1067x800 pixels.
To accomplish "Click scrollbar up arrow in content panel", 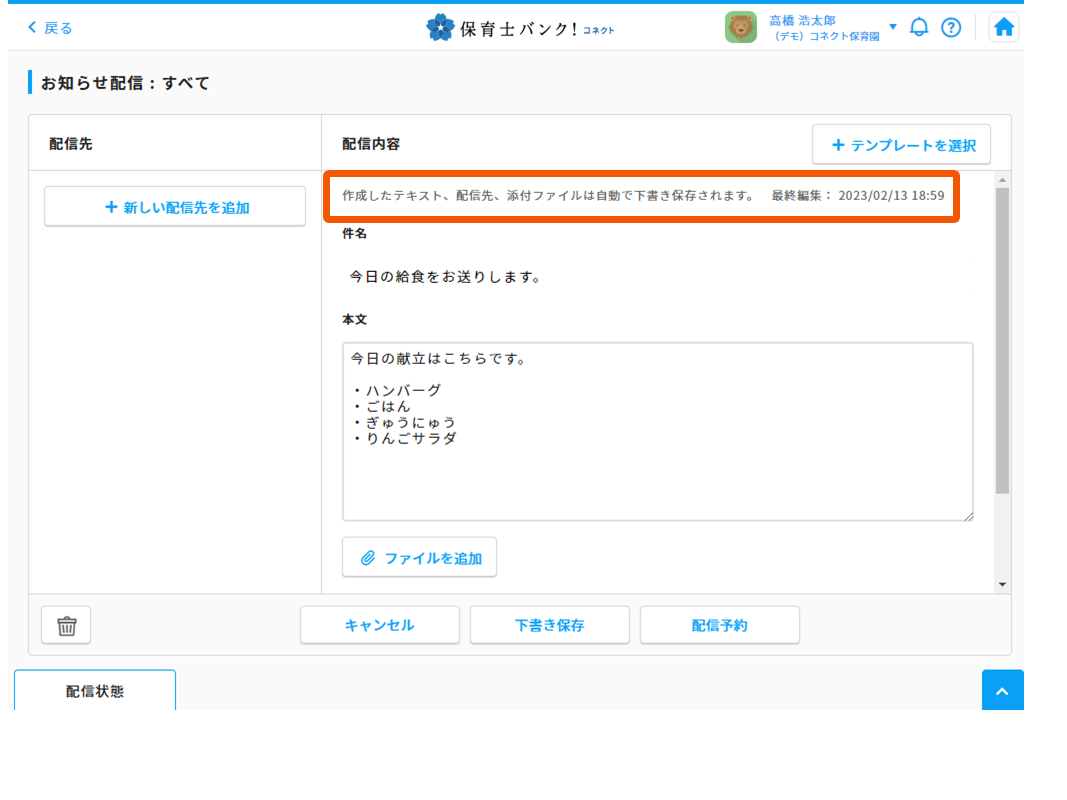I will coord(1002,179).
